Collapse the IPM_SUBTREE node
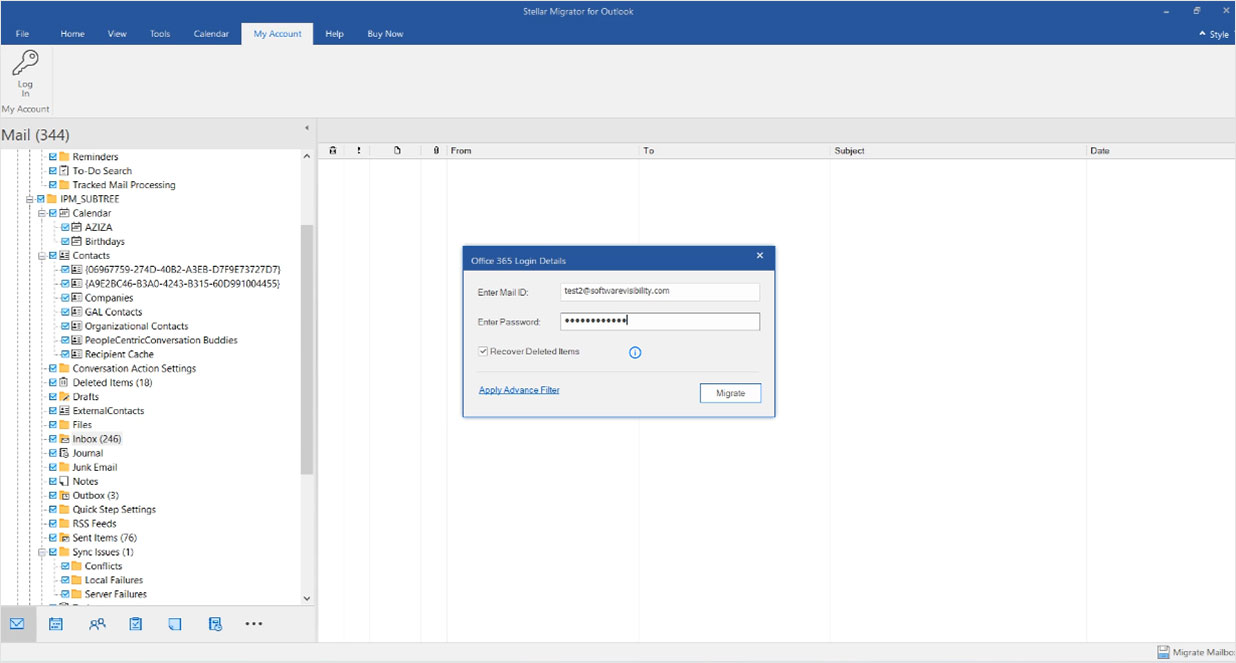 click(x=29, y=198)
